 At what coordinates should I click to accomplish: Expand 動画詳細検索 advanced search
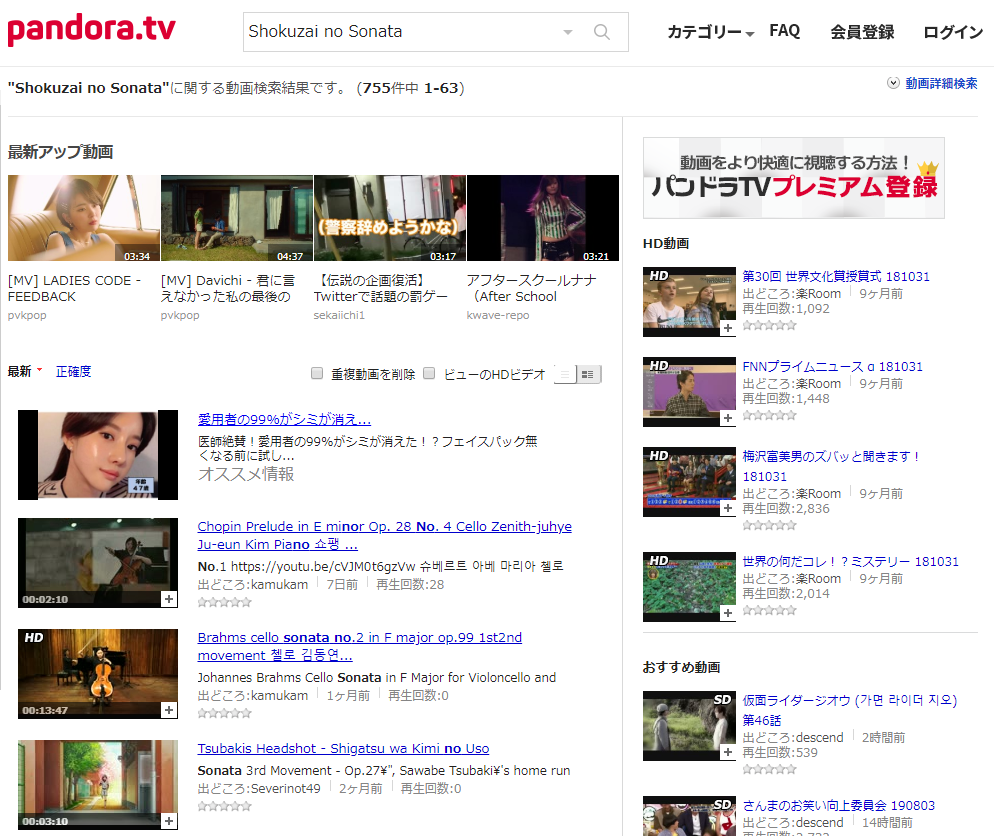932,83
